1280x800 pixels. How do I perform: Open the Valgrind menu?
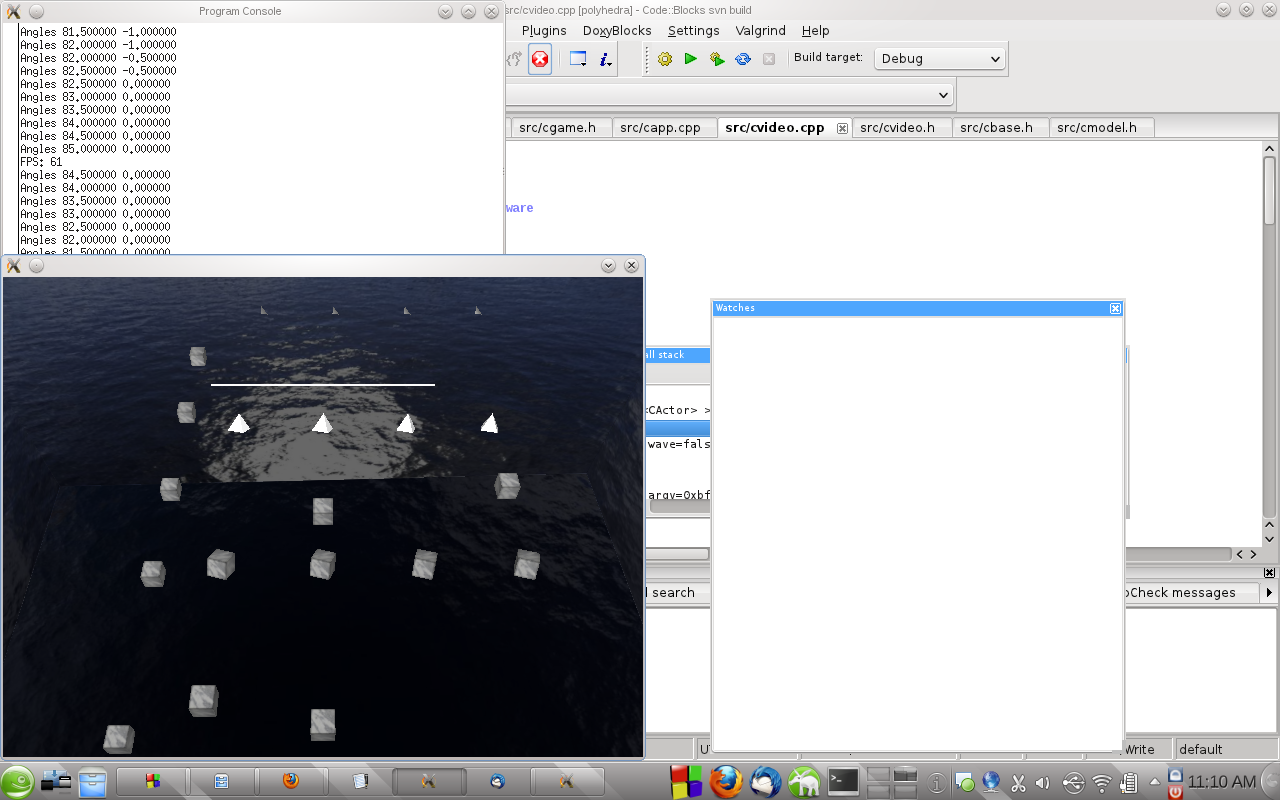(760, 31)
